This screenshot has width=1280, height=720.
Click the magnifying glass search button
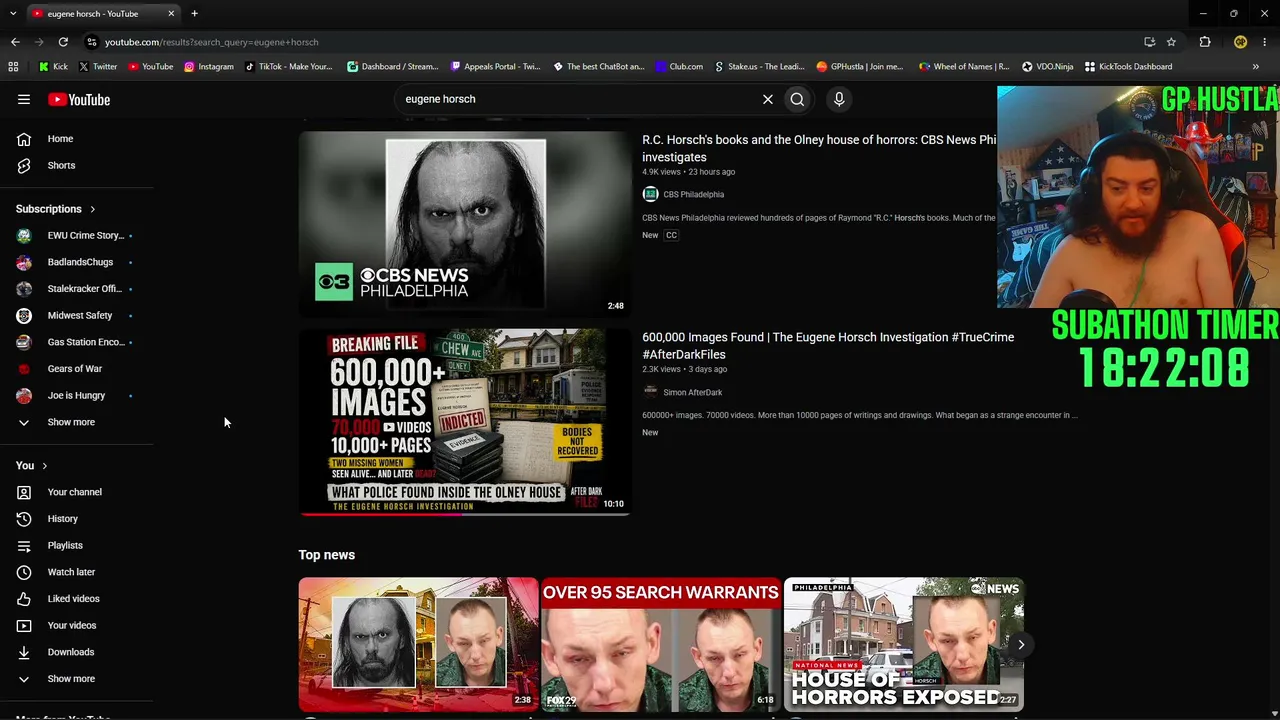797,99
